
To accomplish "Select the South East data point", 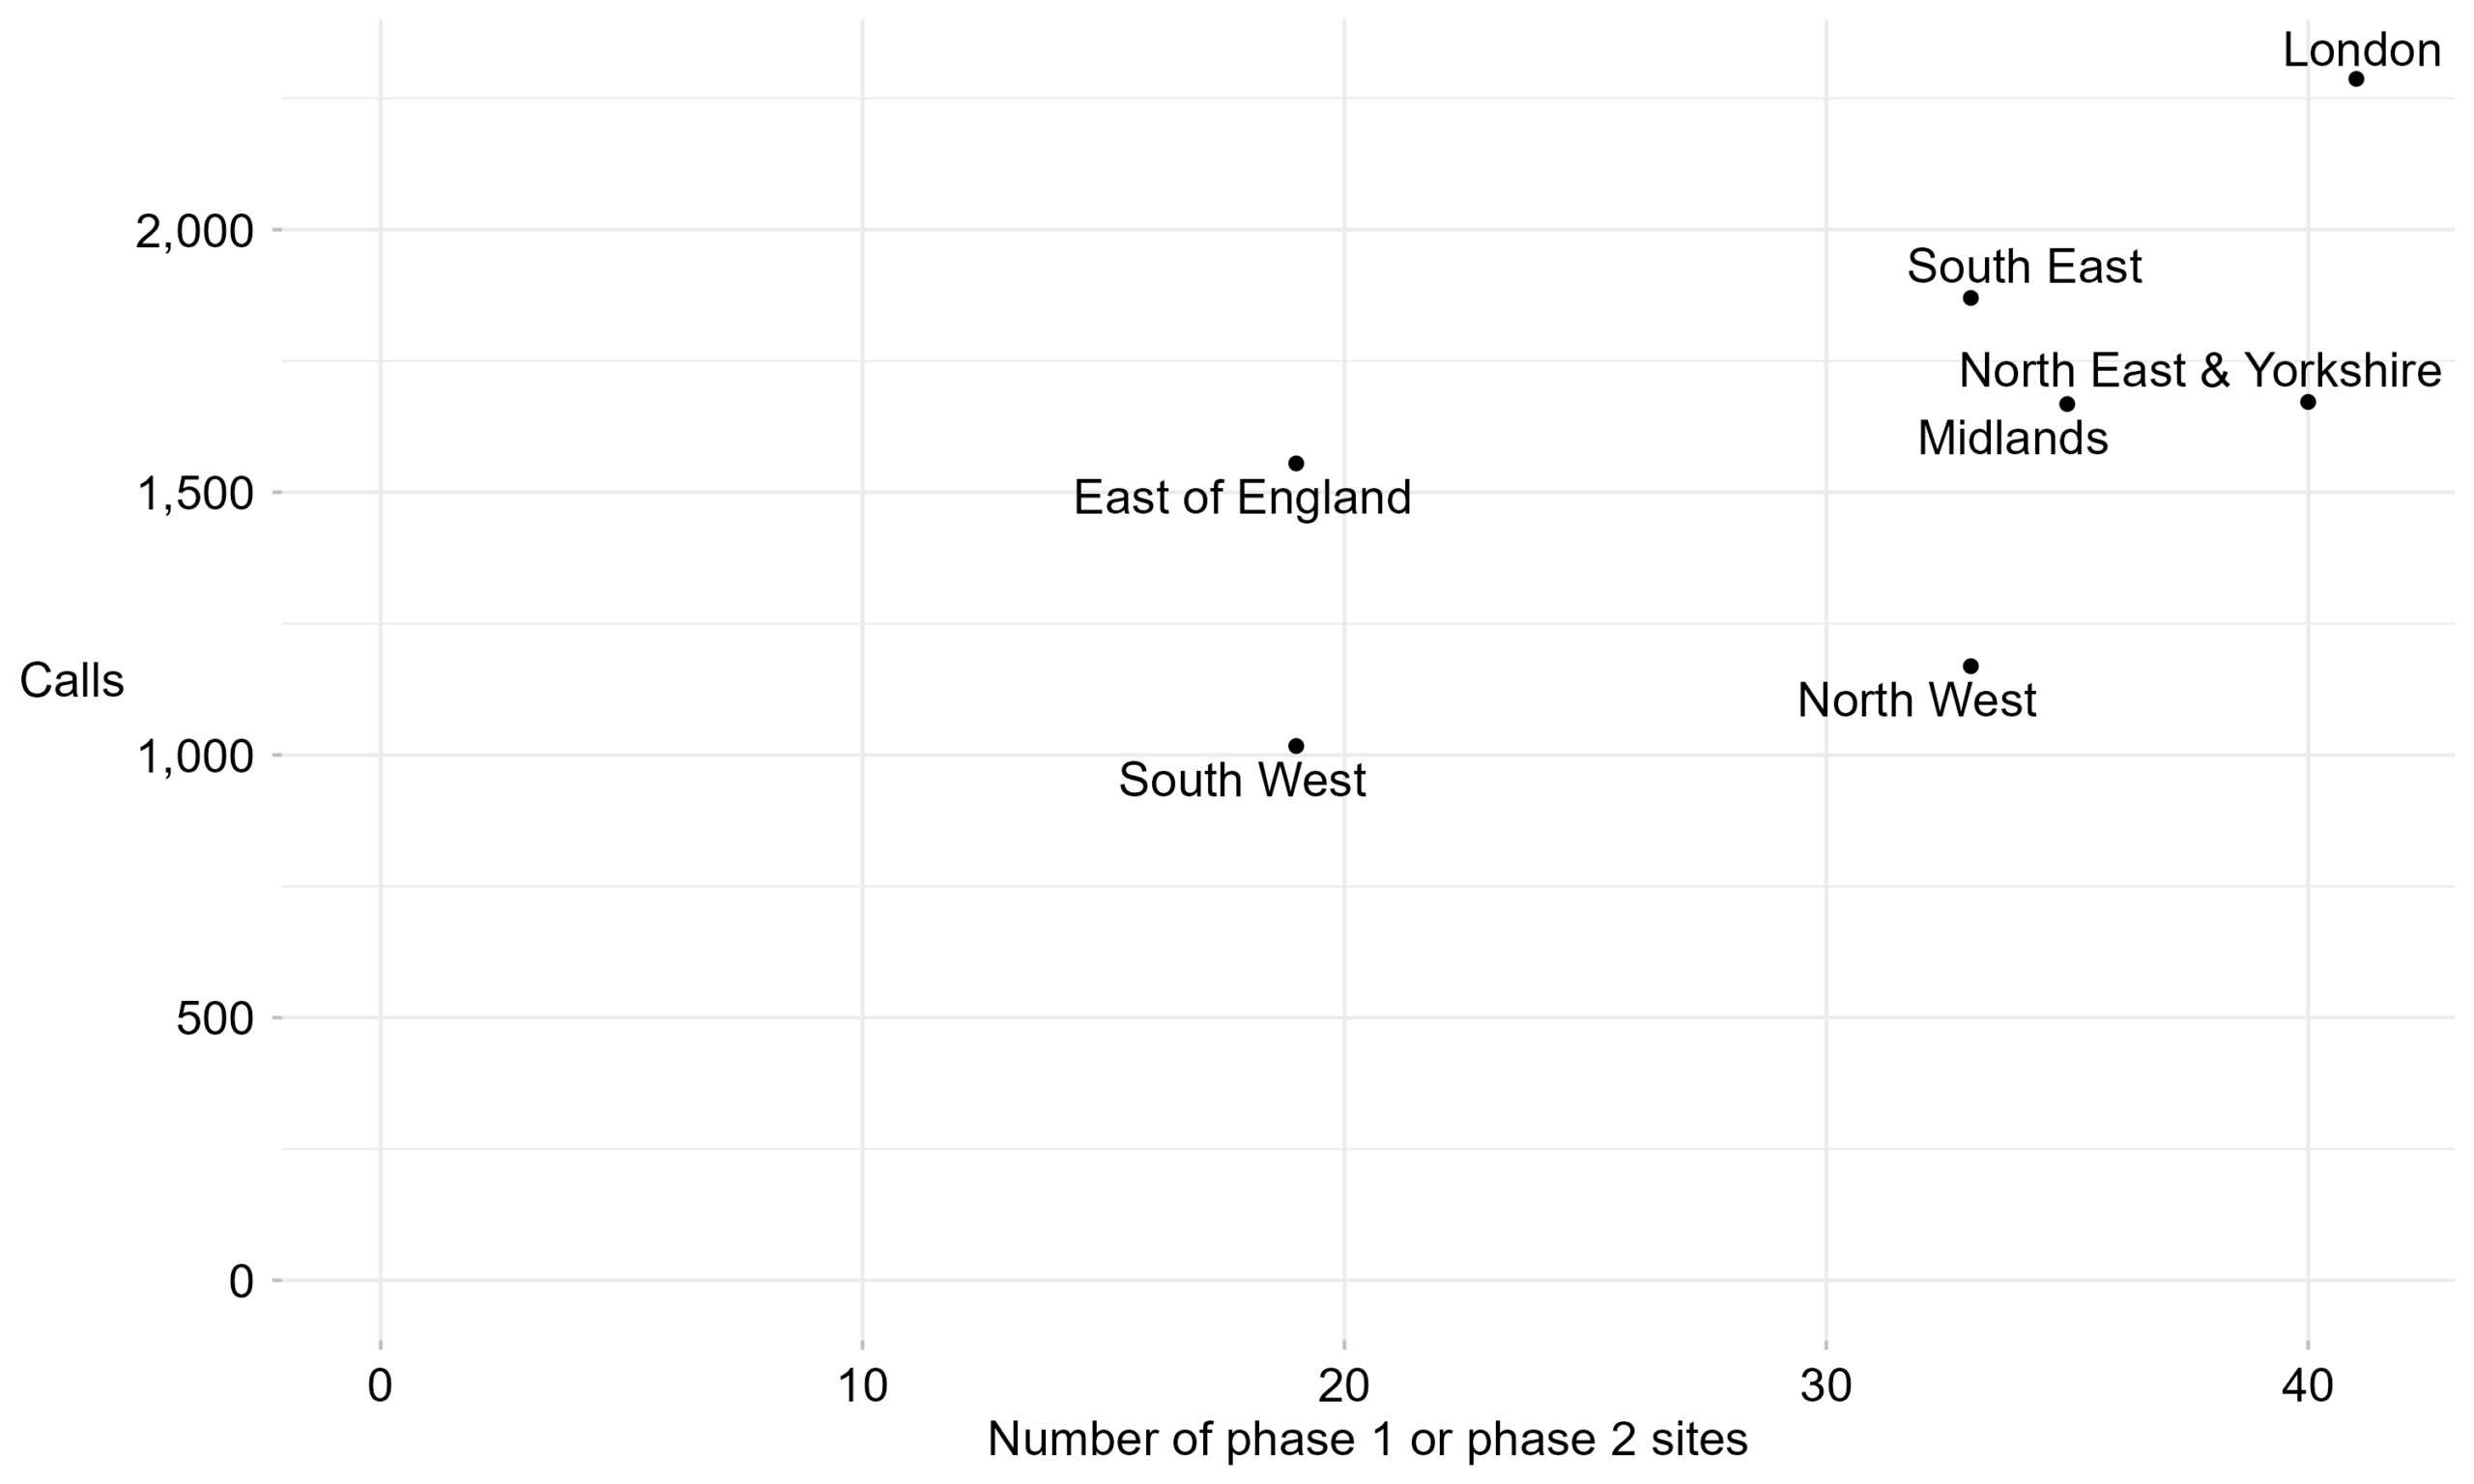I will (x=1971, y=298).
